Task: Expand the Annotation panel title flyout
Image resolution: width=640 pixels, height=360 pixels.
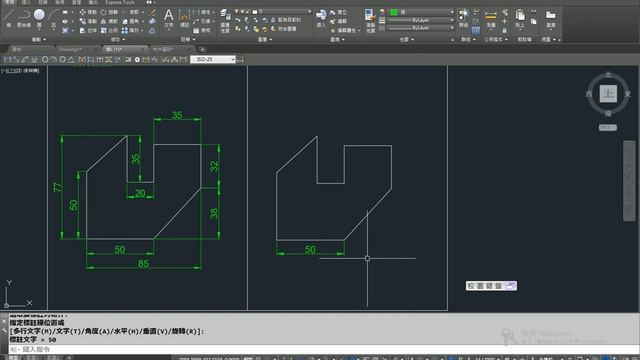Action: coord(188,40)
